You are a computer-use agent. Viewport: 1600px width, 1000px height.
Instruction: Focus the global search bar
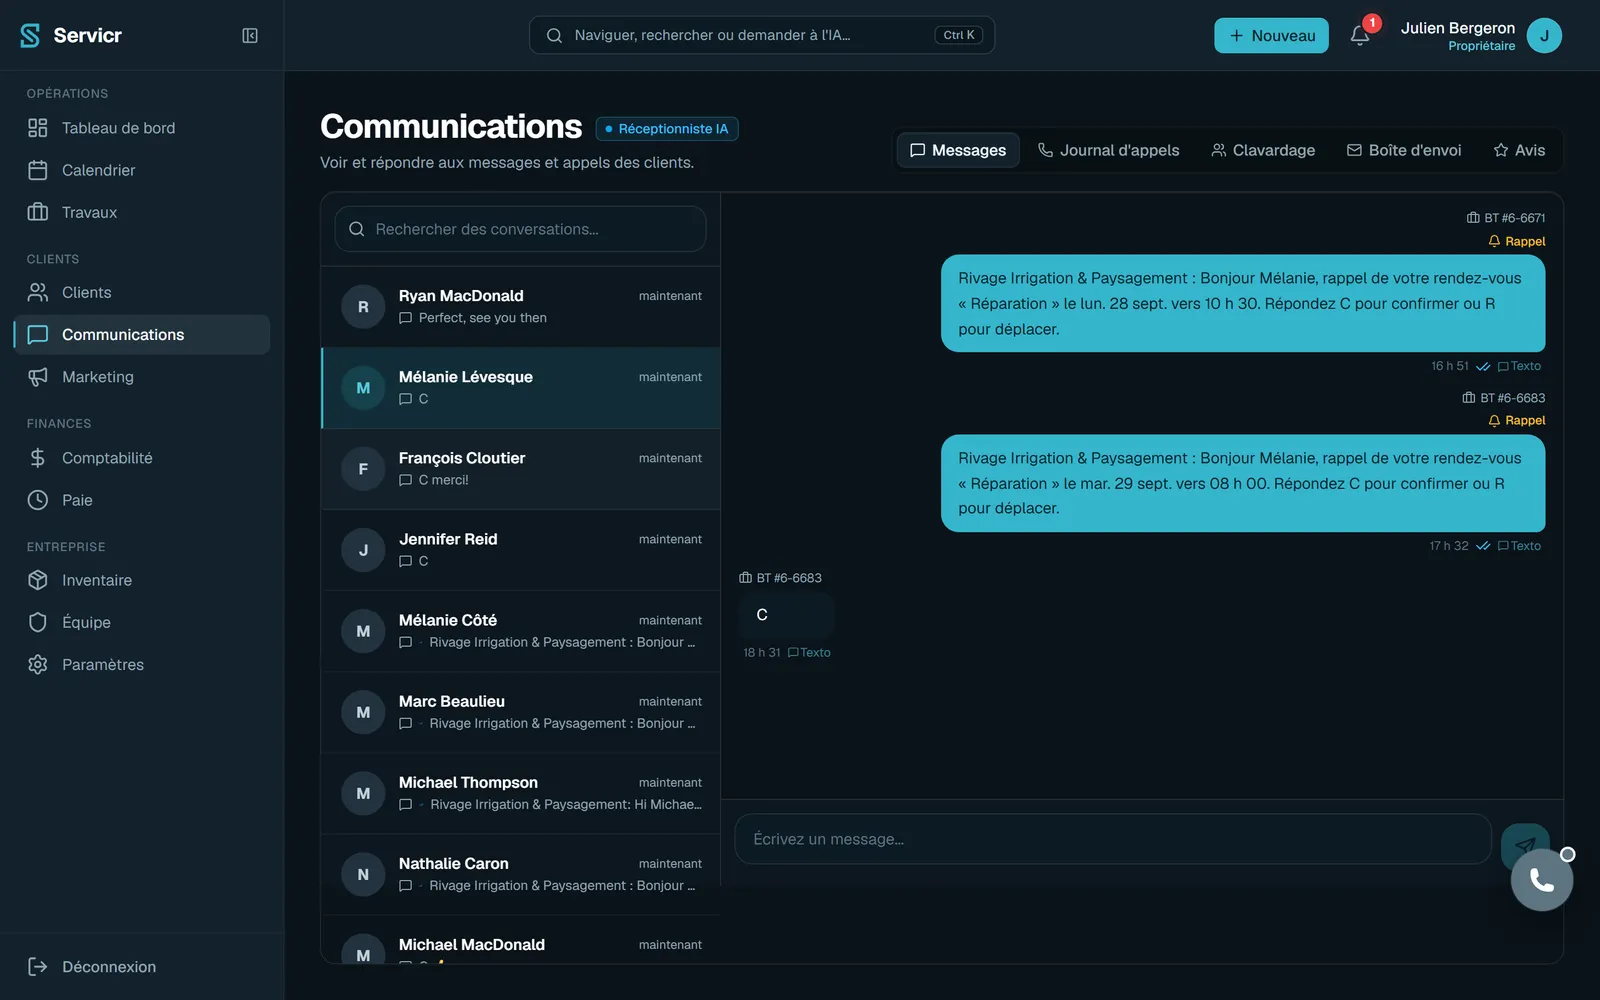point(761,35)
